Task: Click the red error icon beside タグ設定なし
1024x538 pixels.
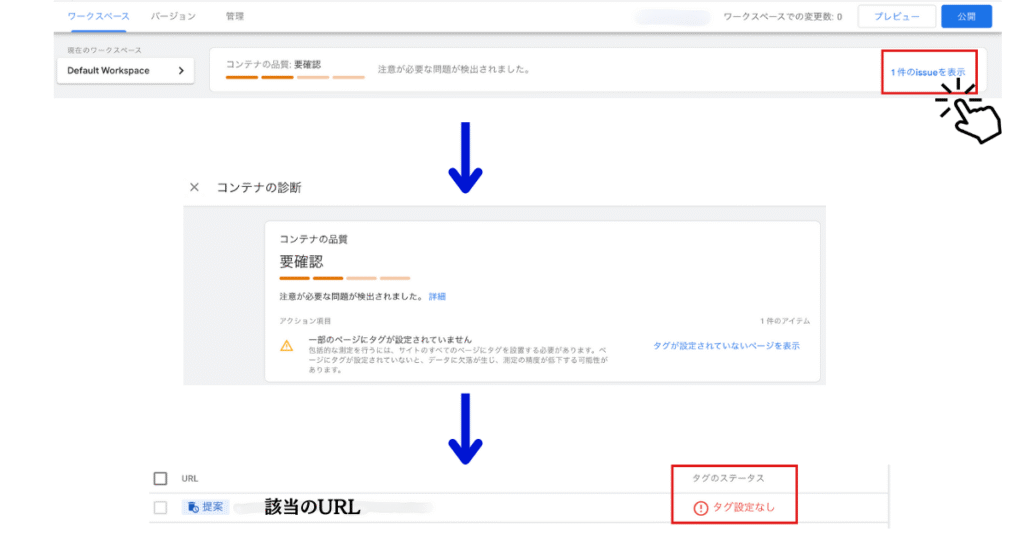Action: coord(700,508)
